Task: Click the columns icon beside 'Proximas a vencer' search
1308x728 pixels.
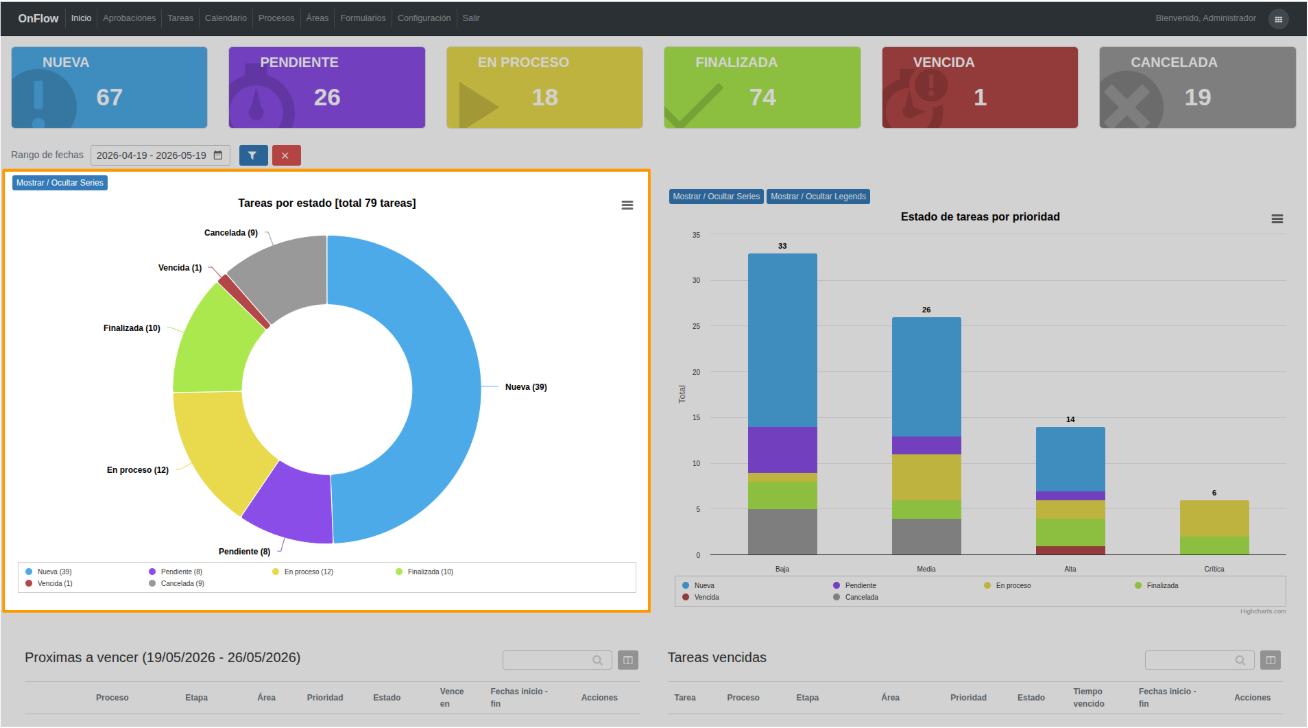Action: 628,660
